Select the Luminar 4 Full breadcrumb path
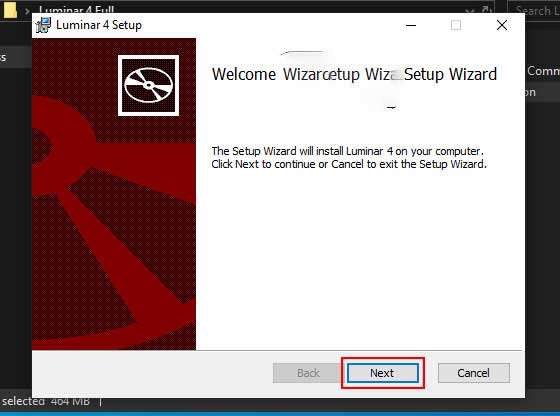This screenshot has width=560, height=416. coord(76,10)
